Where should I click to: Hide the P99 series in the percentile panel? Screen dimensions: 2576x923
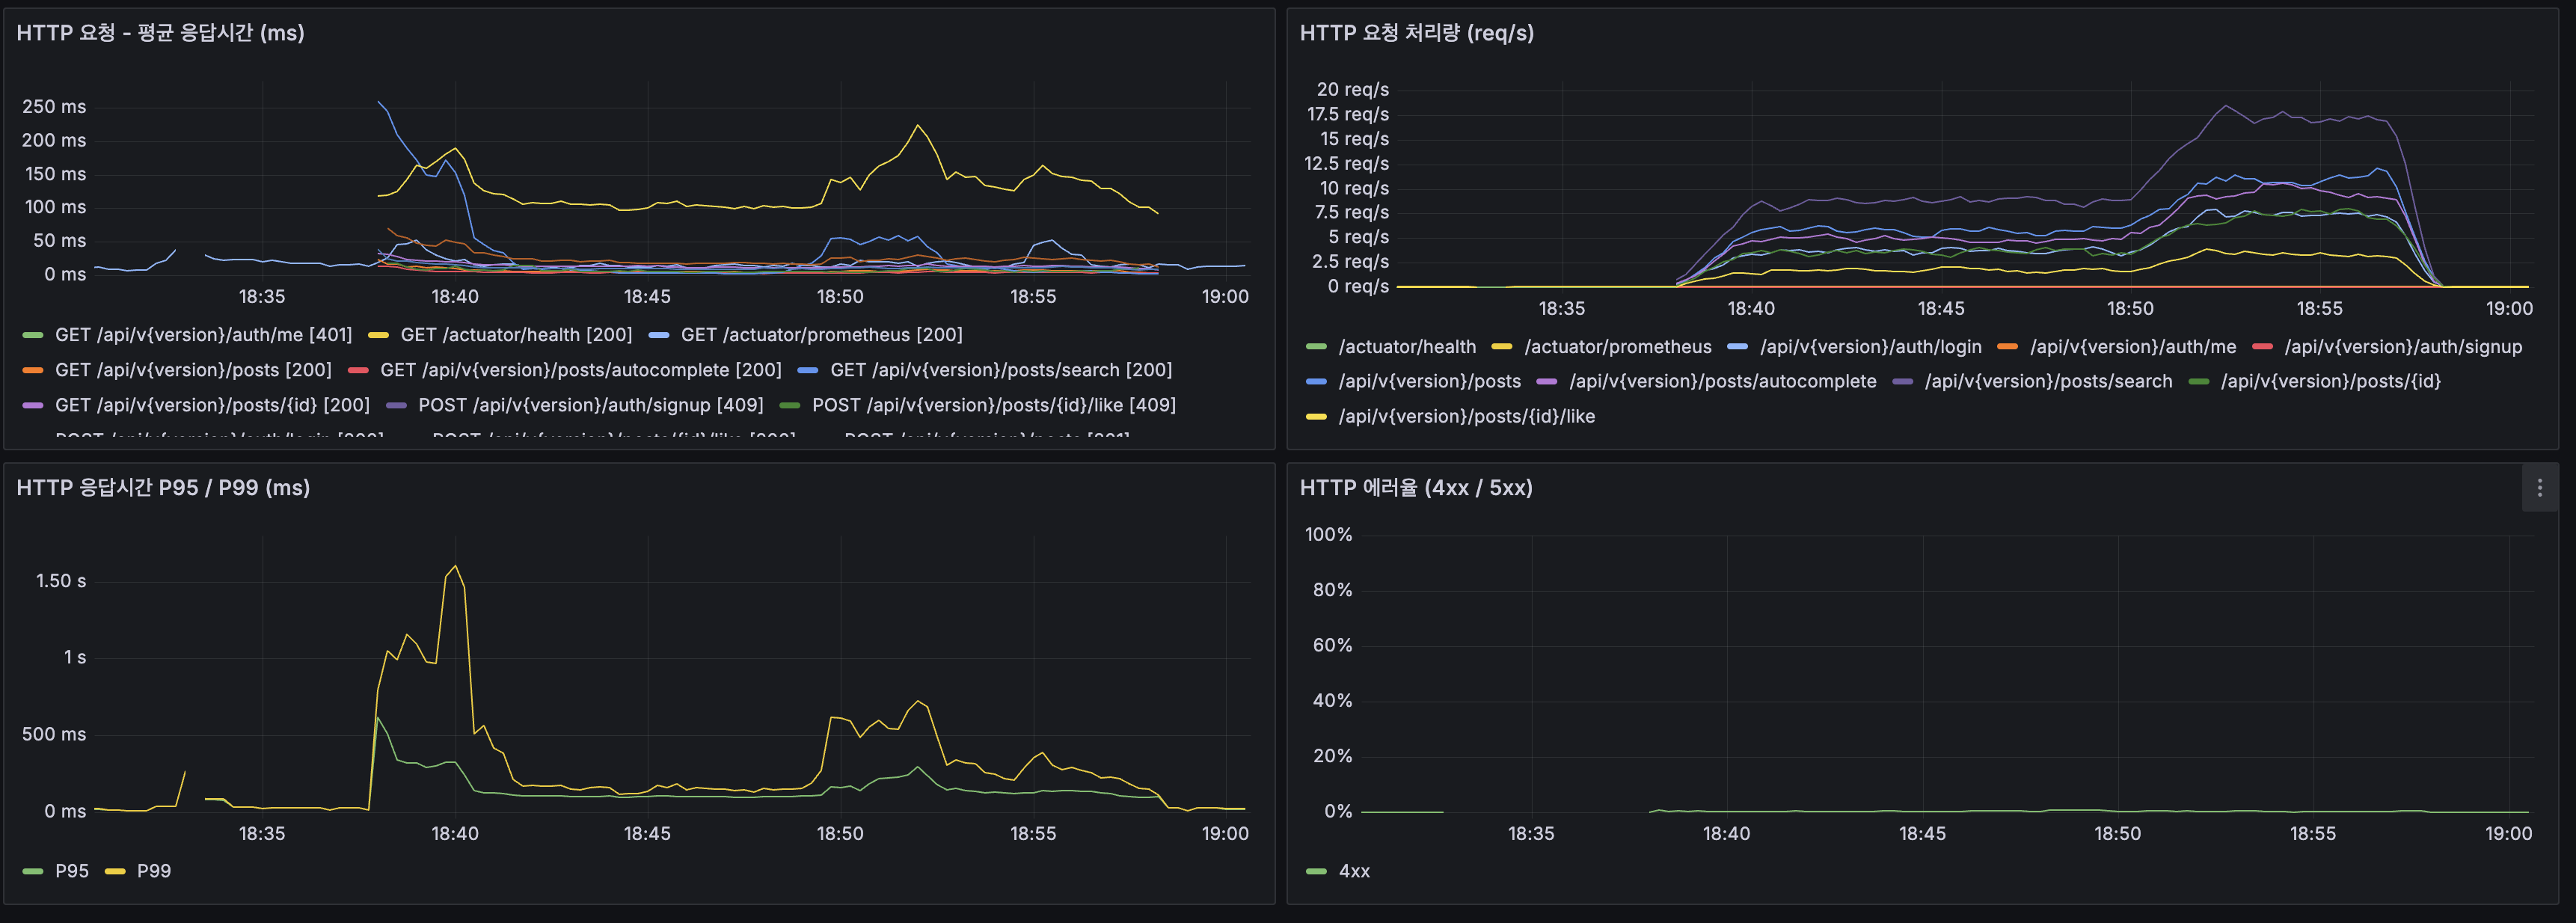pos(155,871)
